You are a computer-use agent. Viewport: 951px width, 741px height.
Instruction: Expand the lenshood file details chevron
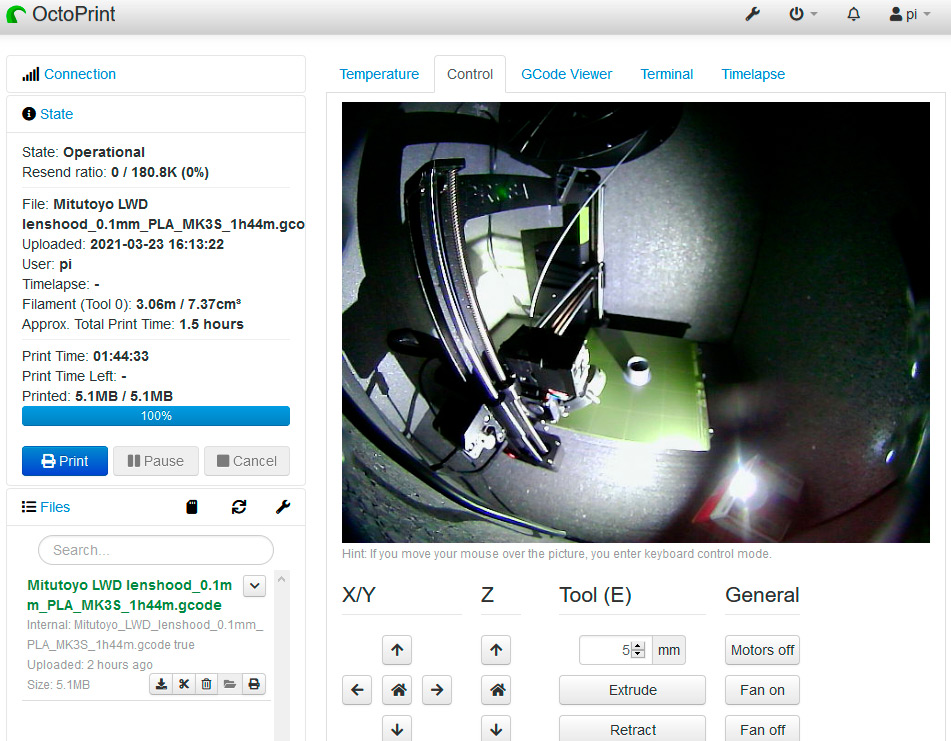pos(254,586)
